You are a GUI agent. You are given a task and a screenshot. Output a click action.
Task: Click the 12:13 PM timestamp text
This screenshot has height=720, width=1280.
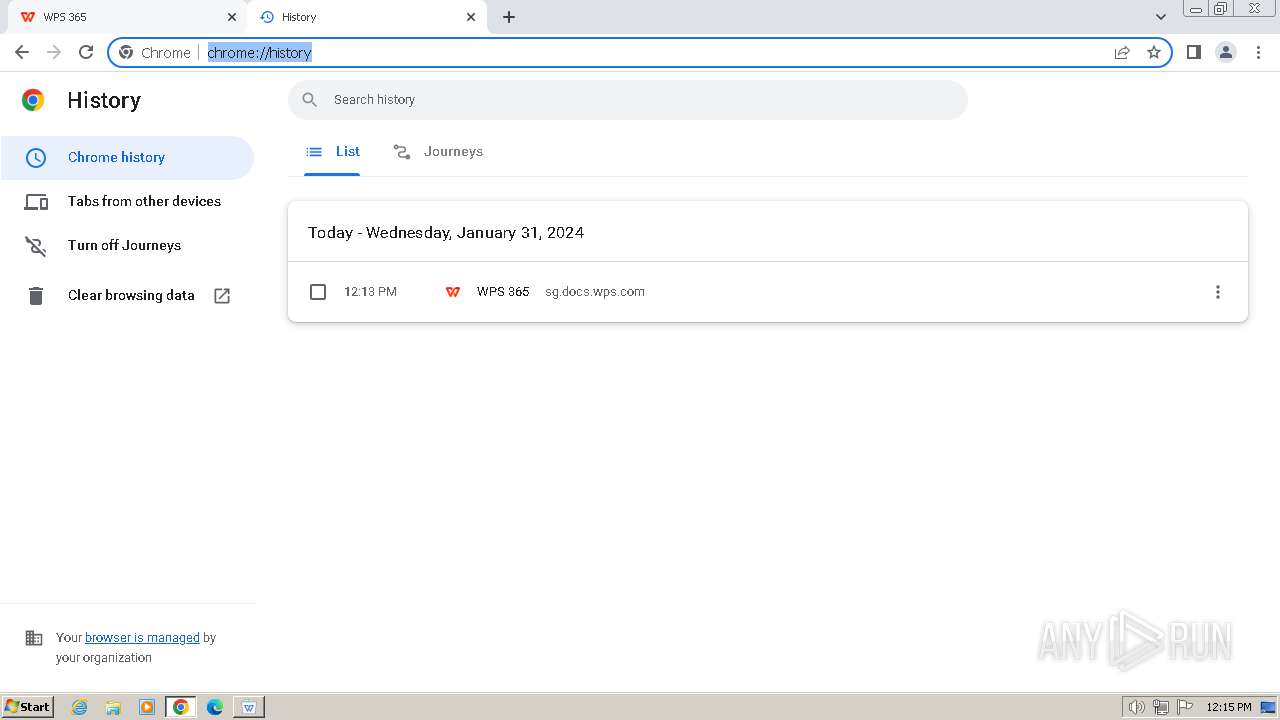pyautogui.click(x=370, y=292)
